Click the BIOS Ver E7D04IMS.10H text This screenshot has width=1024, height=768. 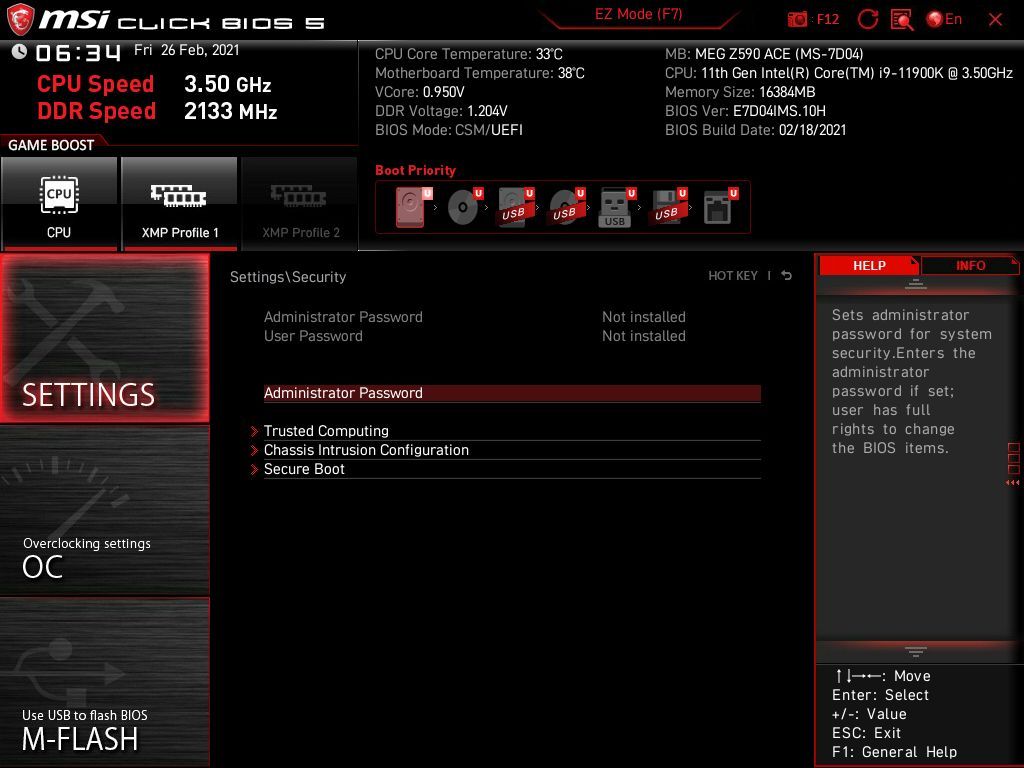click(x=745, y=111)
